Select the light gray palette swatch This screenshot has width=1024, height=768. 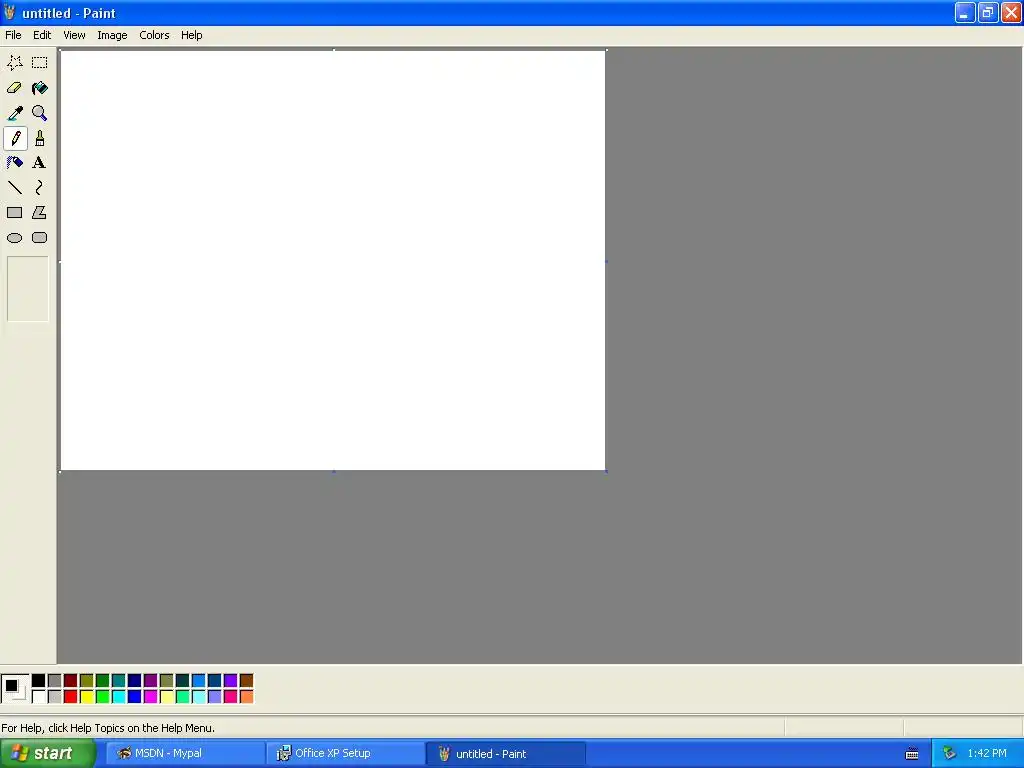click(x=55, y=697)
